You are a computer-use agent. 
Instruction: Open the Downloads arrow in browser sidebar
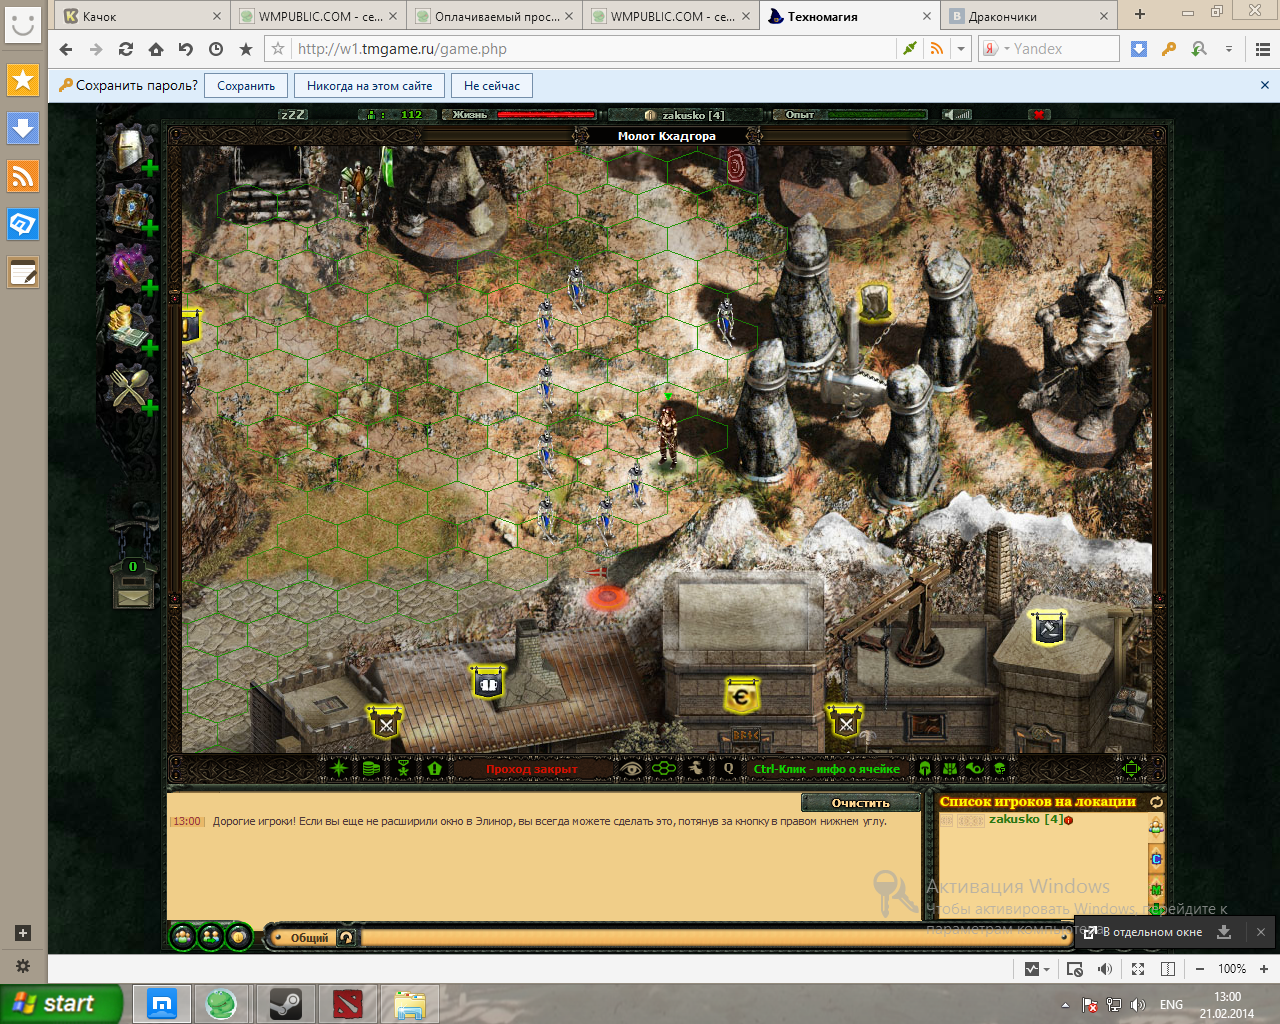coord(23,128)
